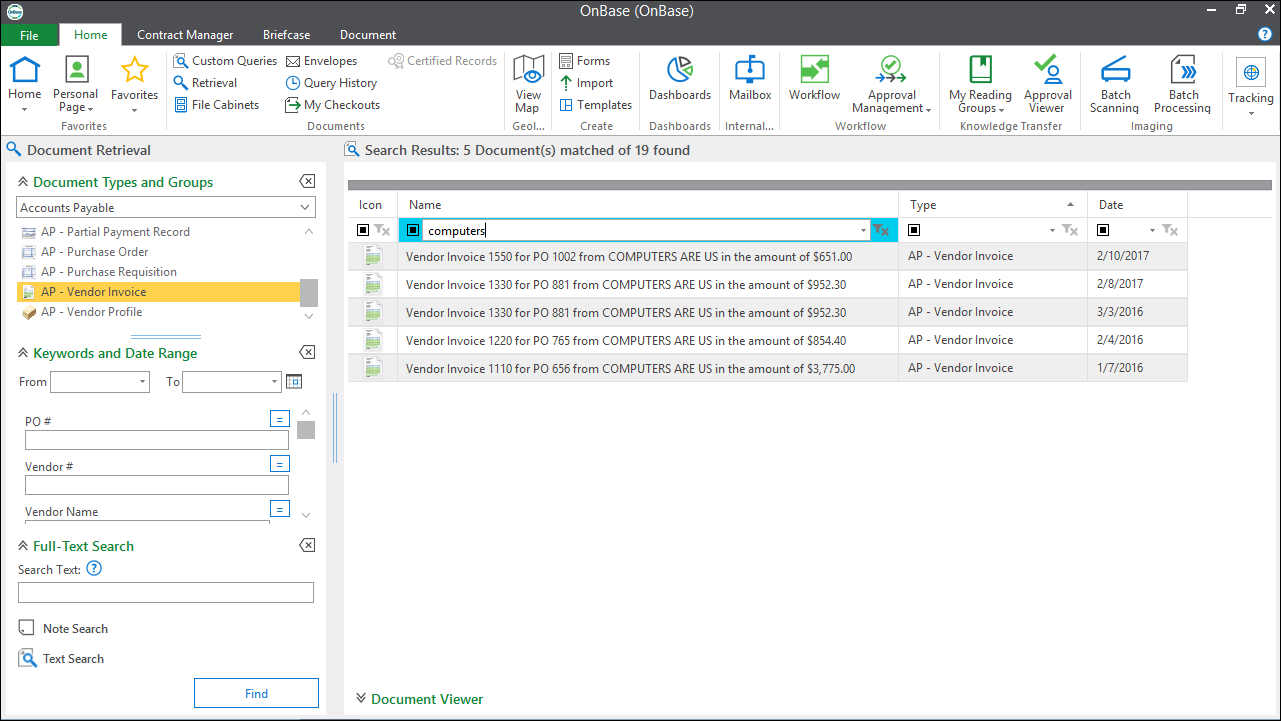Open the Type filter dropdown arrow
The height and width of the screenshot is (721, 1281).
pyautogui.click(x=1053, y=231)
